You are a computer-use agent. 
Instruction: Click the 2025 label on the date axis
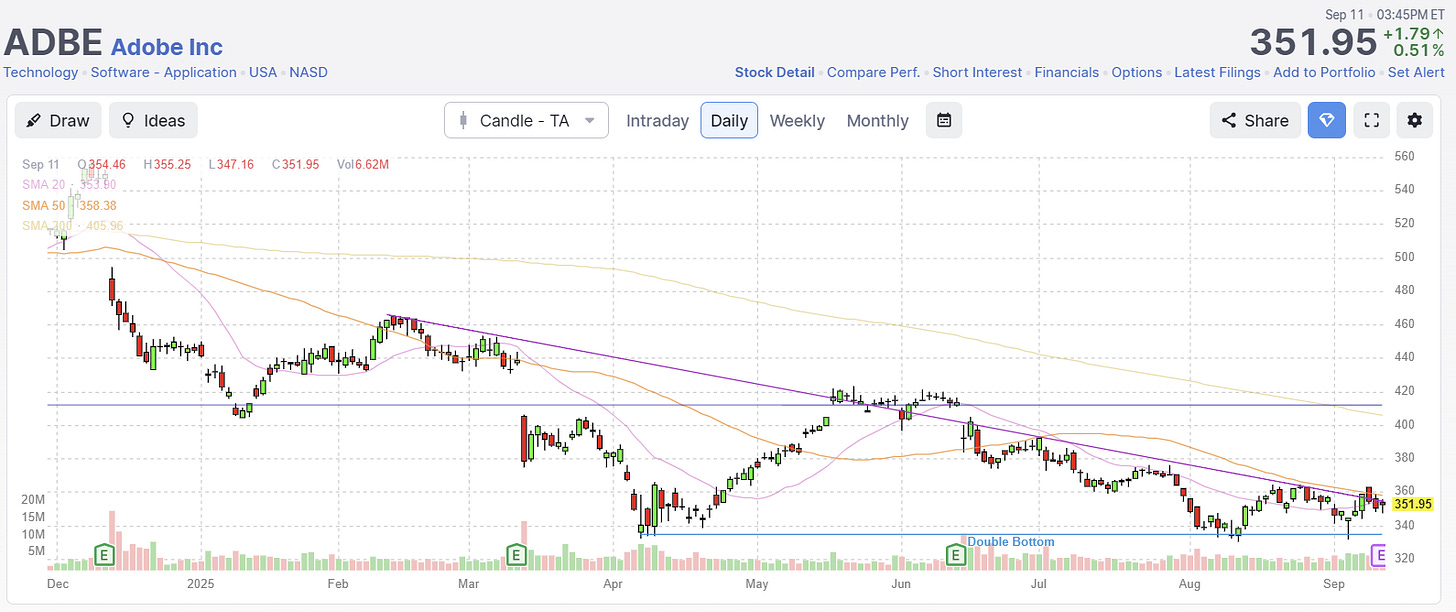point(201,582)
